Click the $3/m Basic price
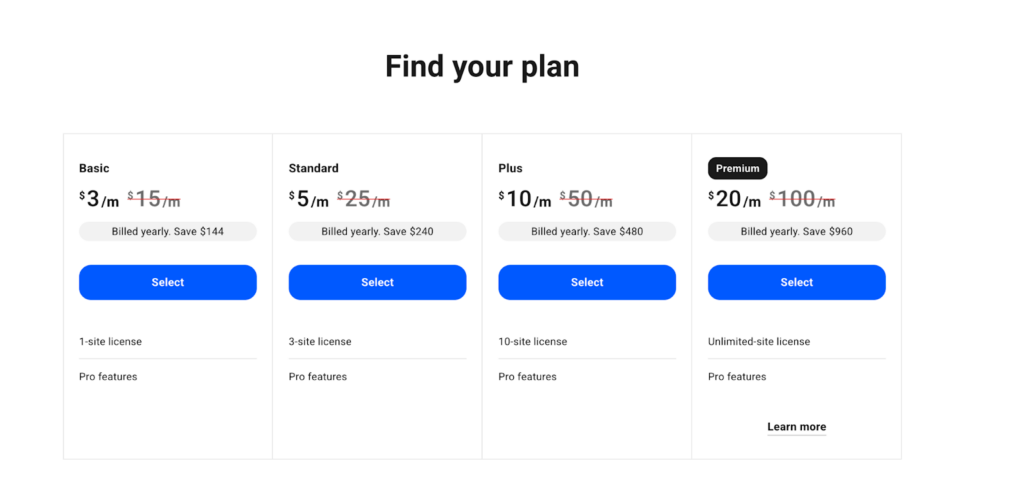 tap(99, 199)
